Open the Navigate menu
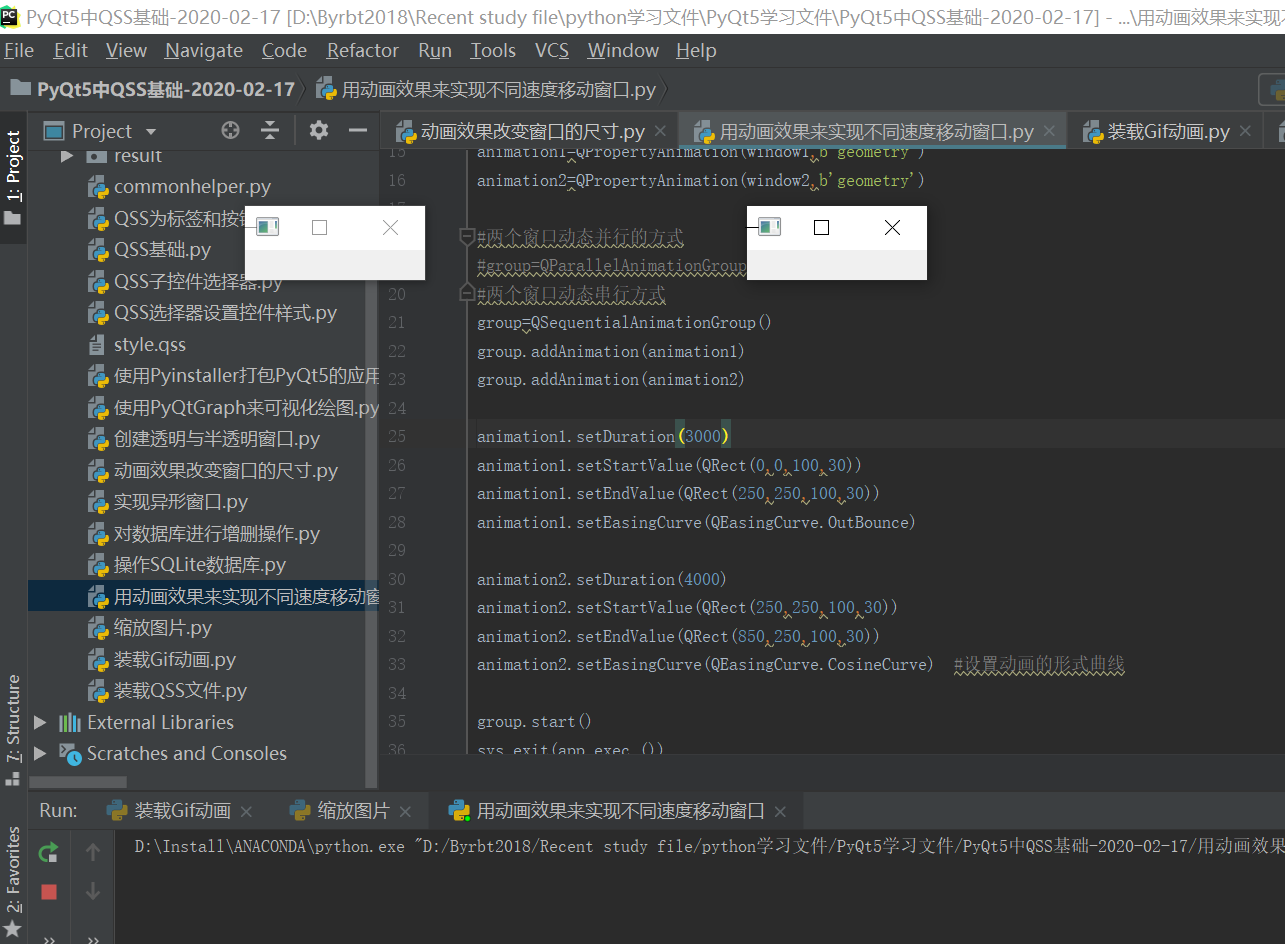 coord(204,50)
